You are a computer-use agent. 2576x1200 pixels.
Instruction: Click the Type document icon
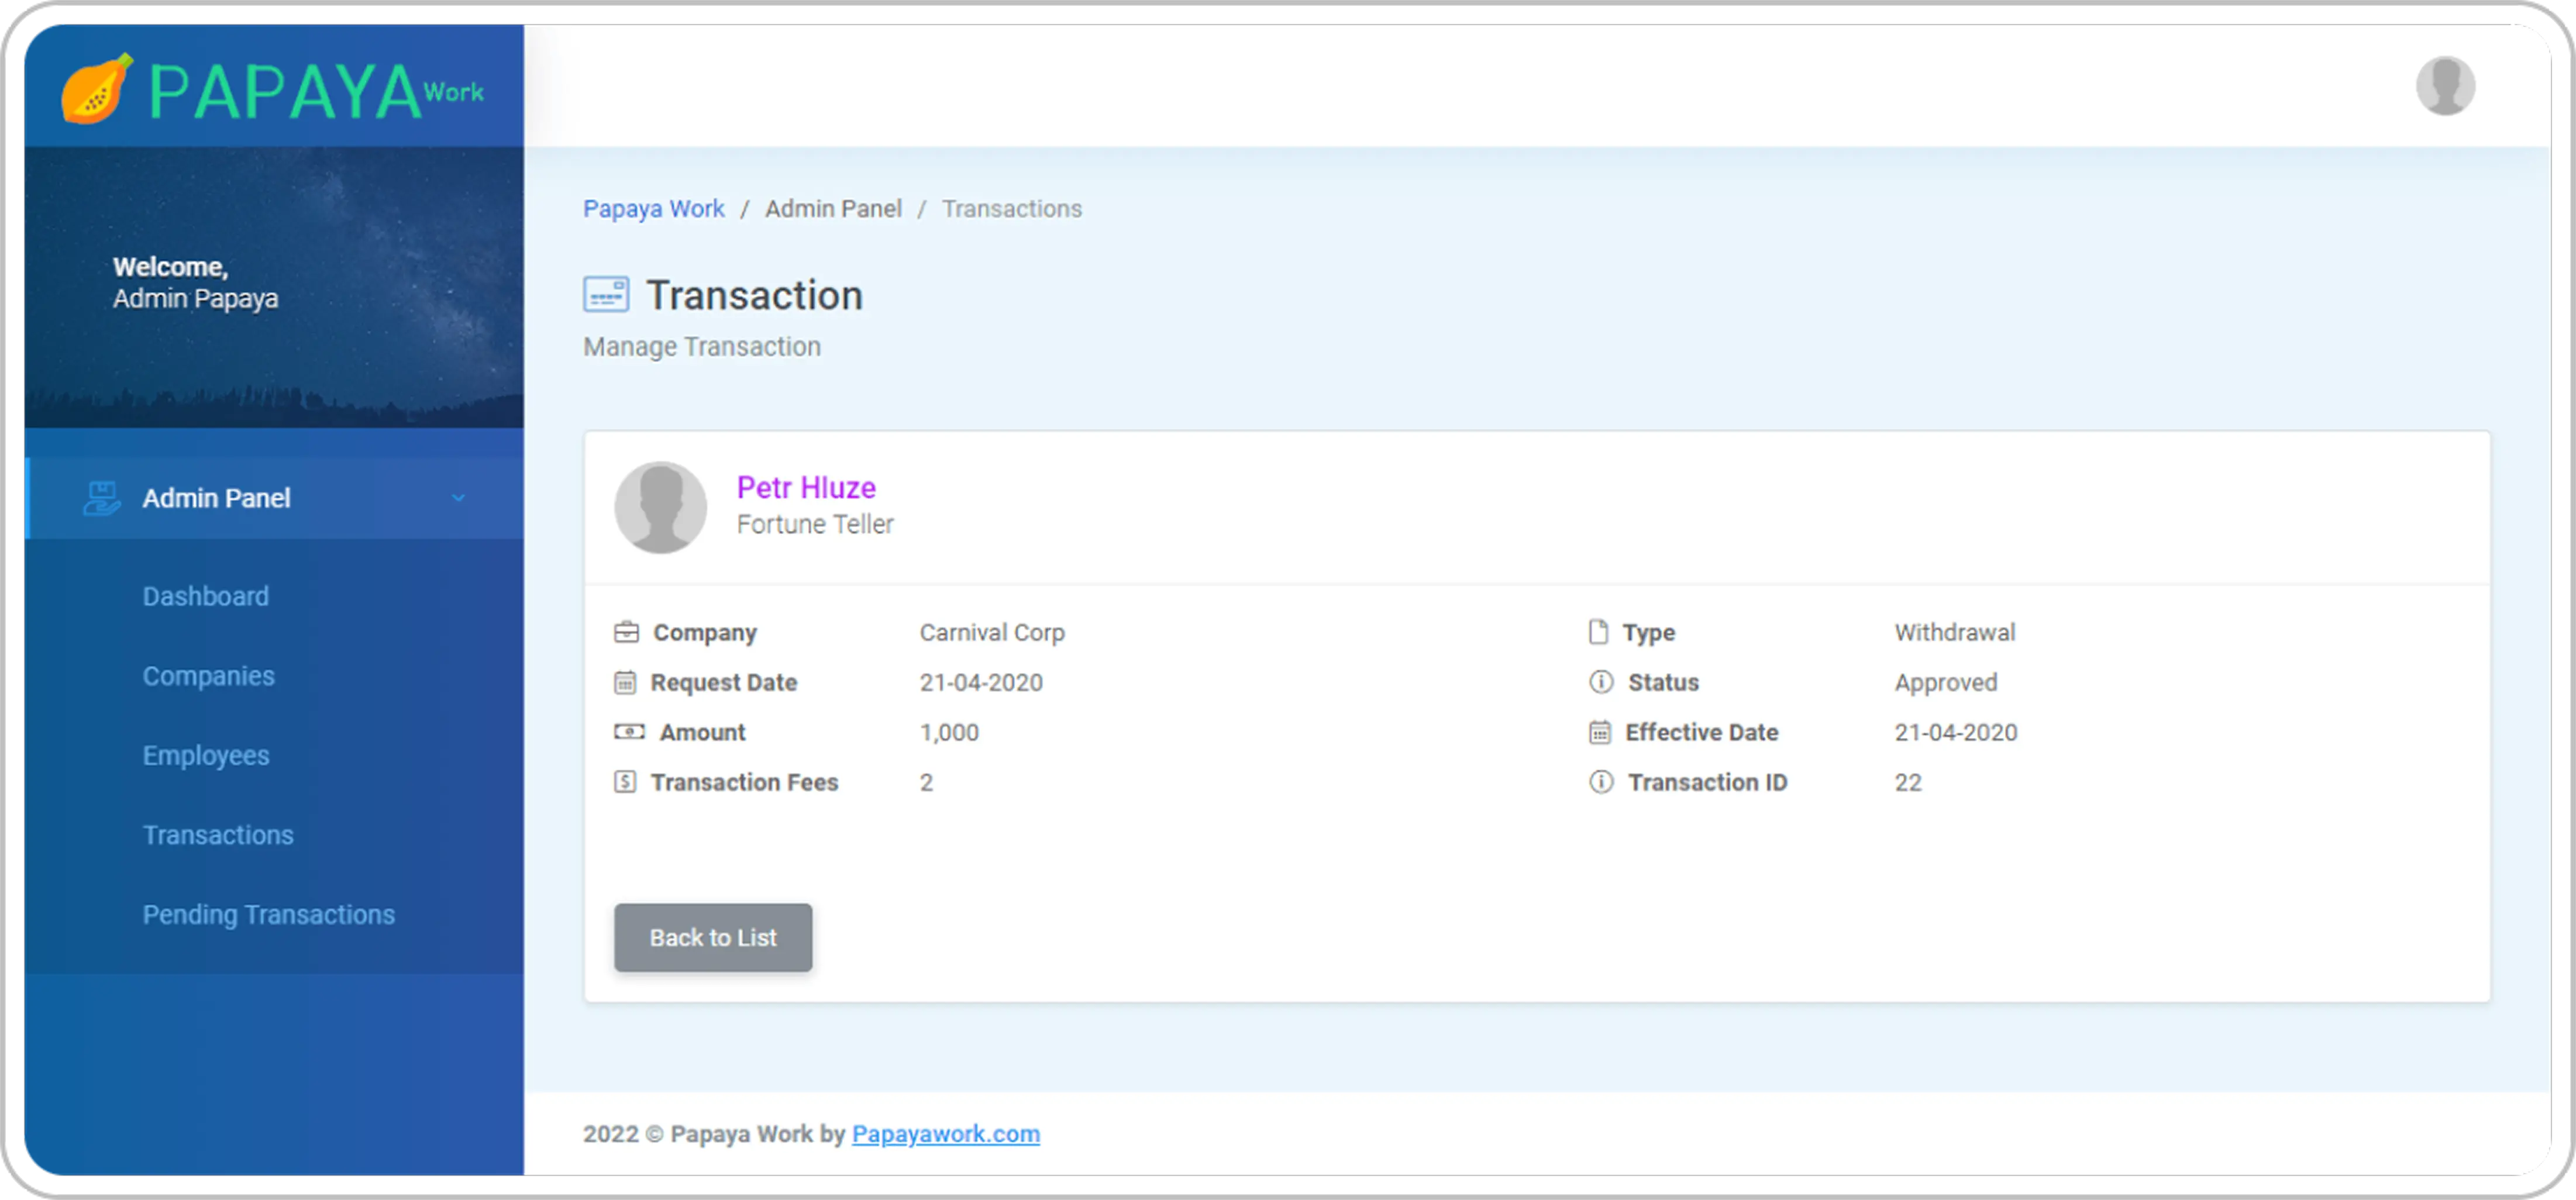(x=1598, y=631)
